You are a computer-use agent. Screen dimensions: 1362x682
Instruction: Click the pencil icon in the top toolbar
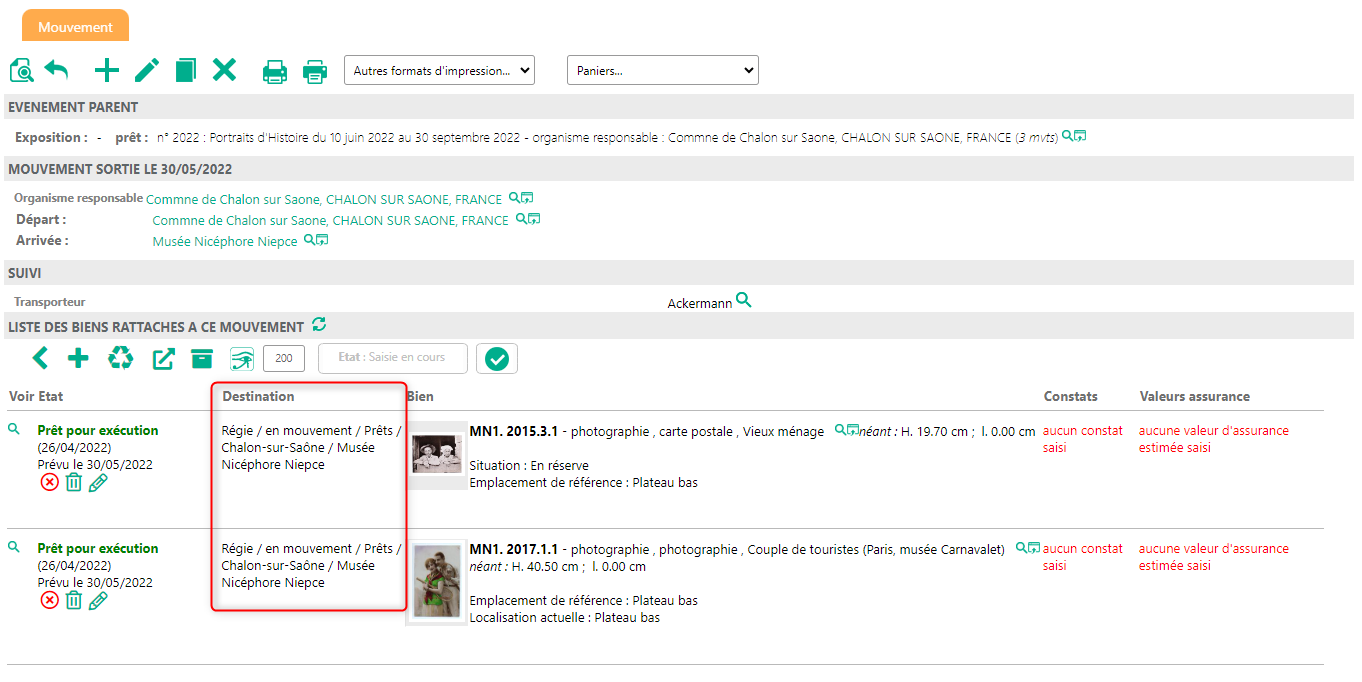(147, 70)
